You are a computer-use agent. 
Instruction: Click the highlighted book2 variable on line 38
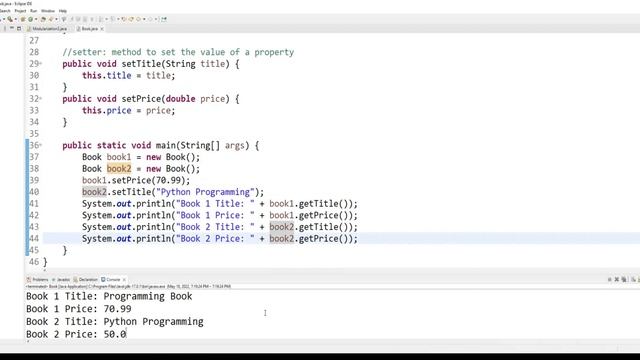[x=119, y=169]
